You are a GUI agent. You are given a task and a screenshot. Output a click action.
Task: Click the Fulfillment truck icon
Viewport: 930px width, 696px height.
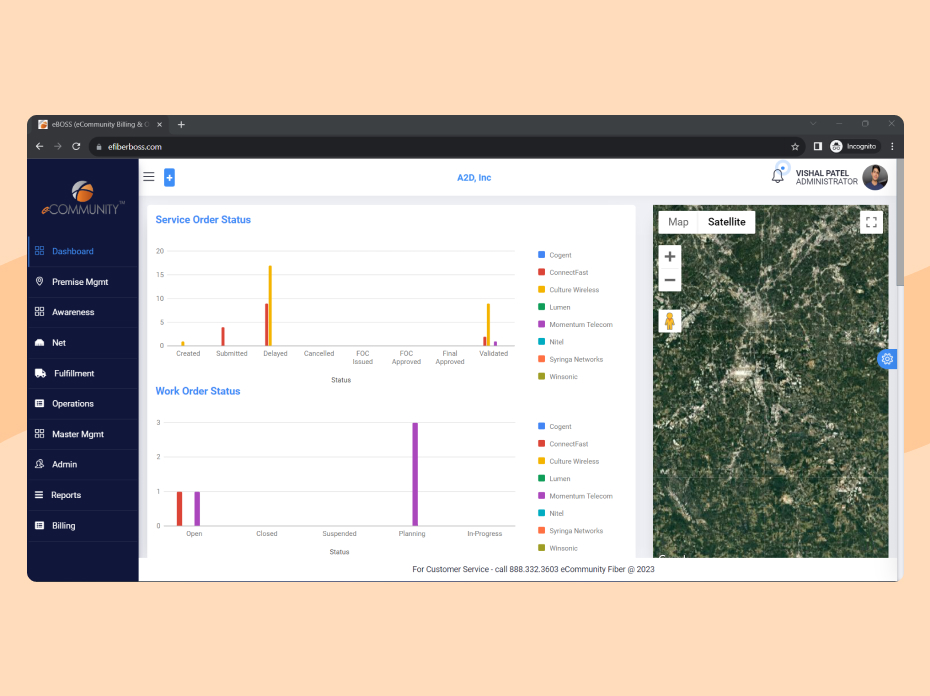coord(40,373)
